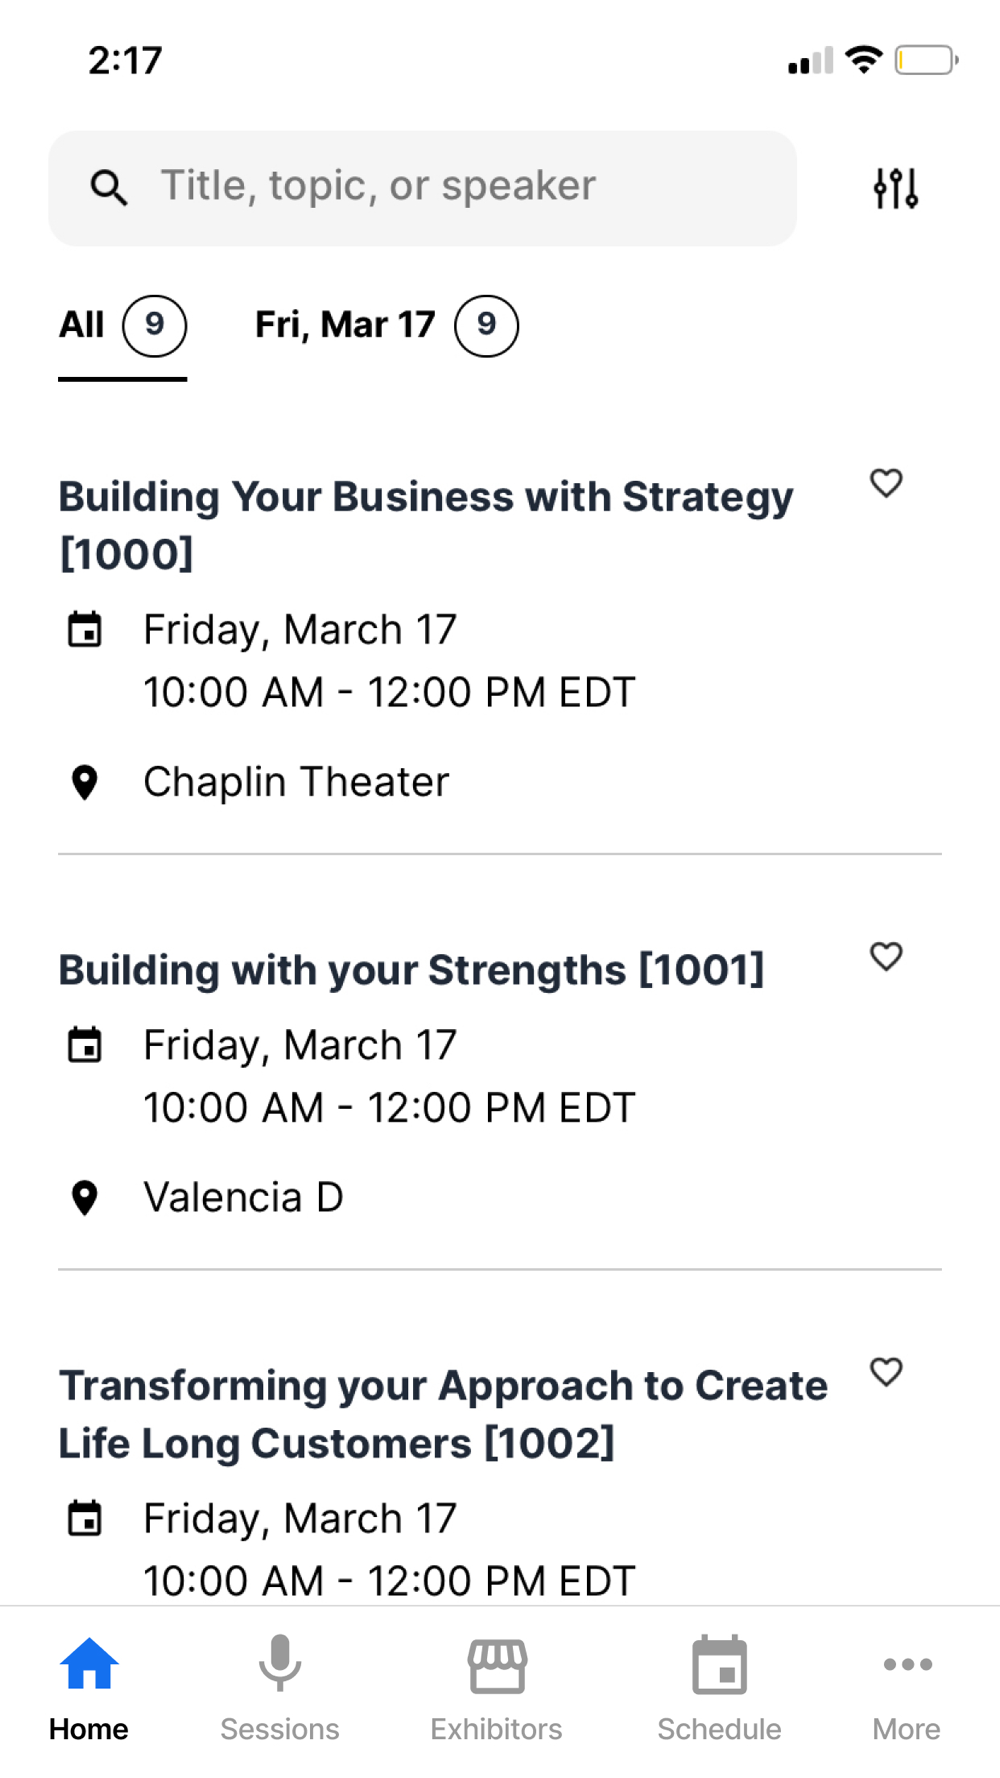Open the Schedule calendar tab

pyautogui.click(x=719, y=1665)
